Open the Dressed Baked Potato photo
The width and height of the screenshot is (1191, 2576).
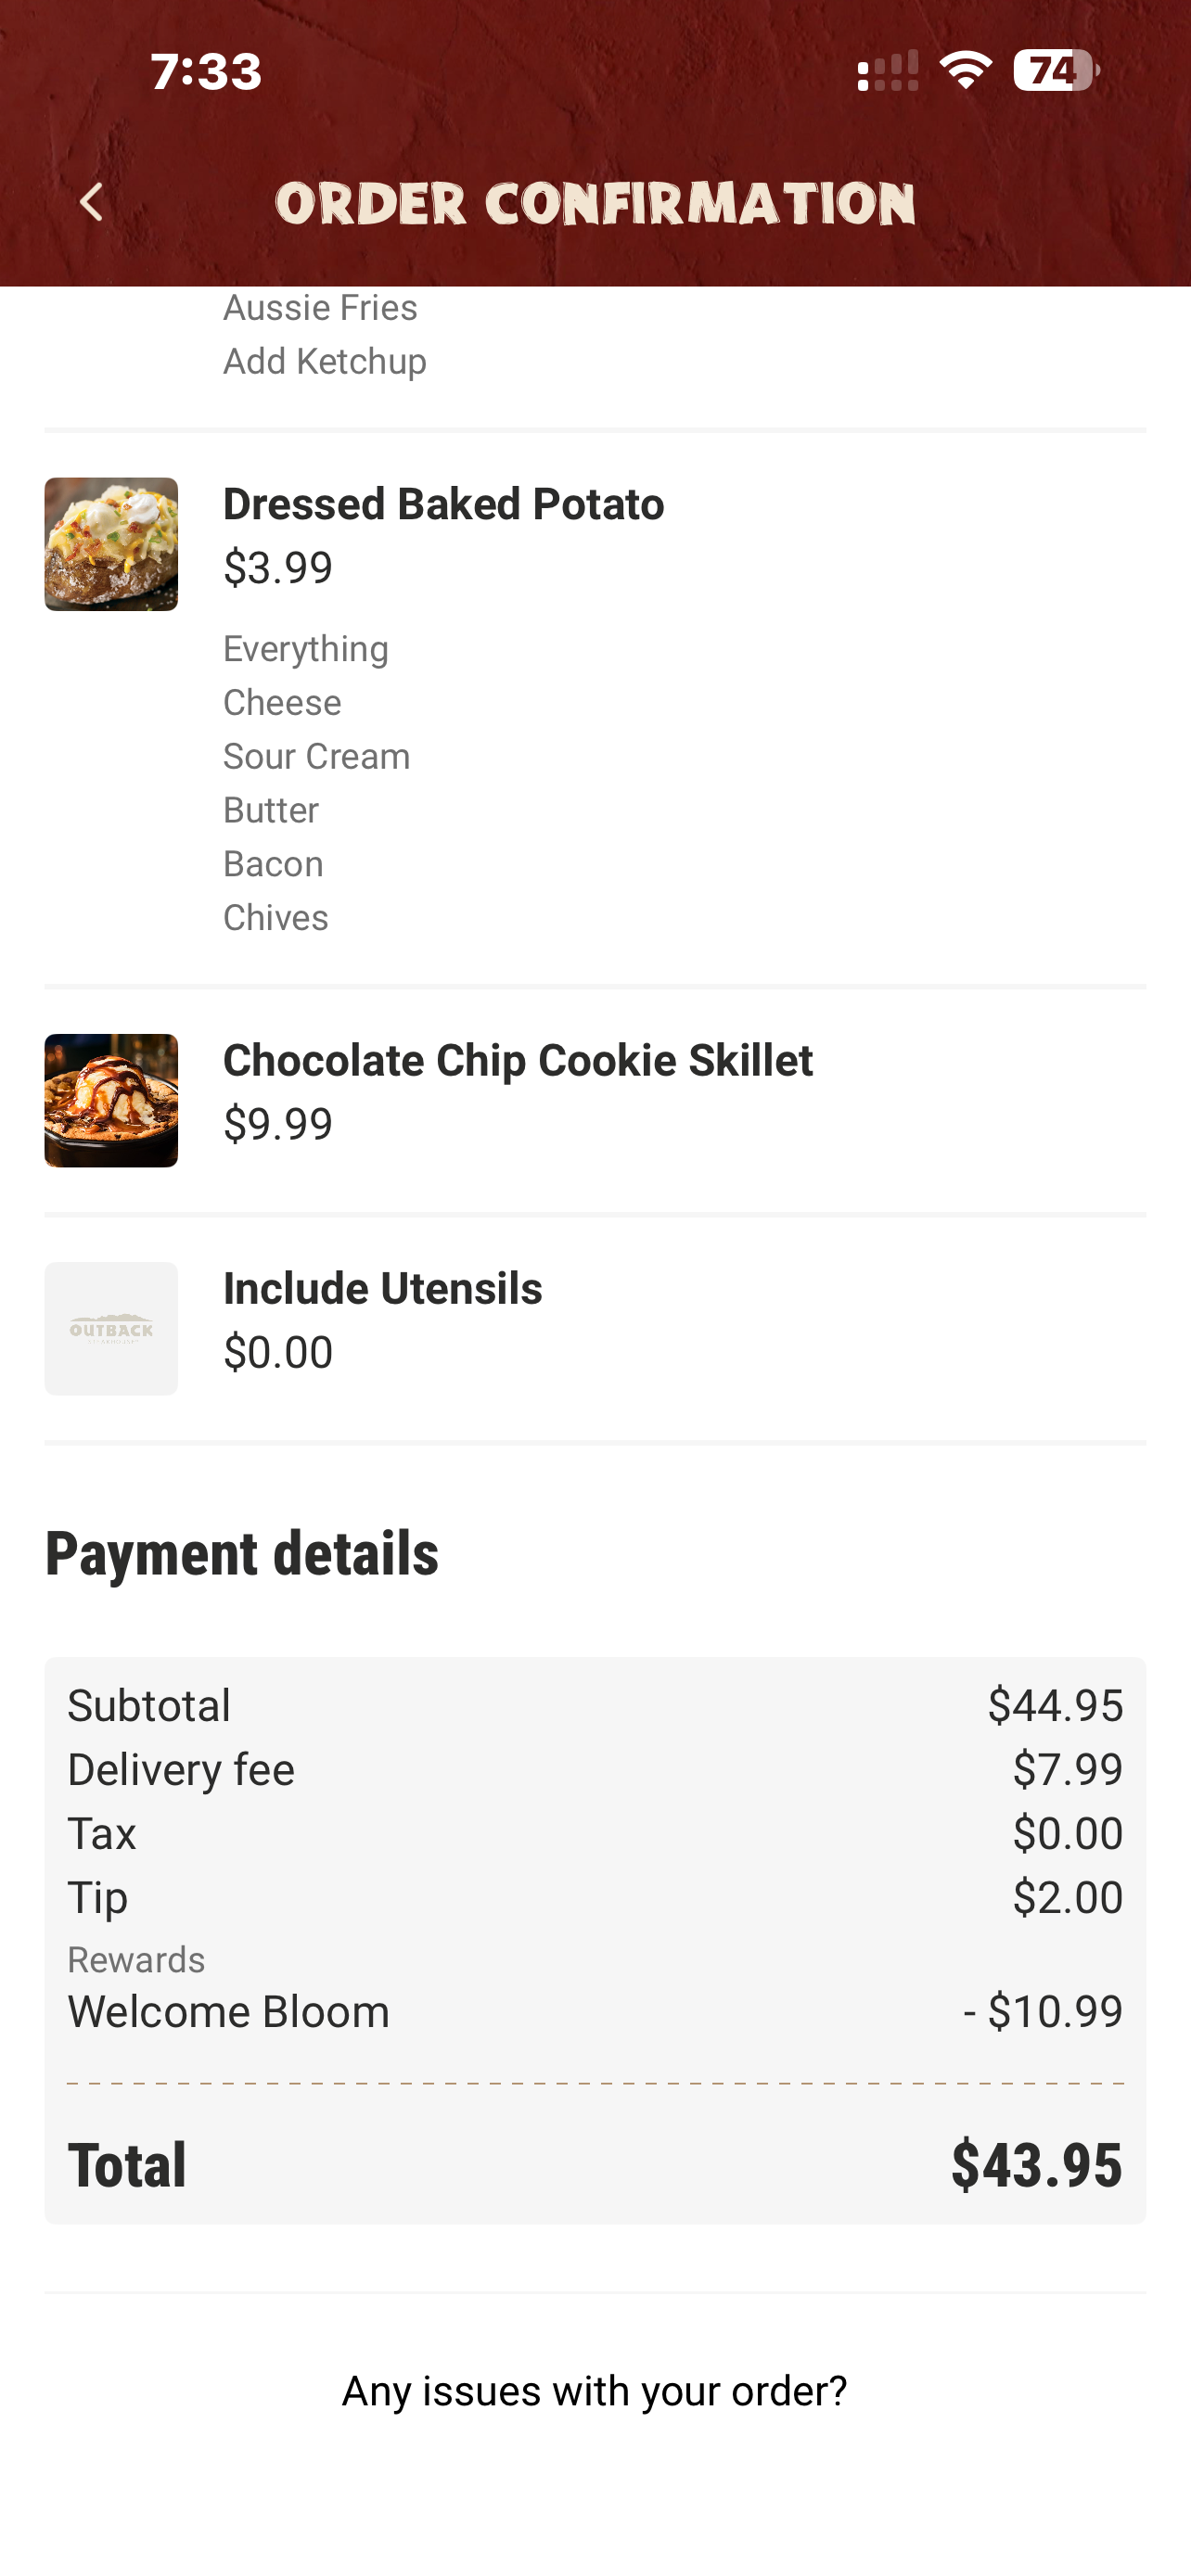(111, 544)
